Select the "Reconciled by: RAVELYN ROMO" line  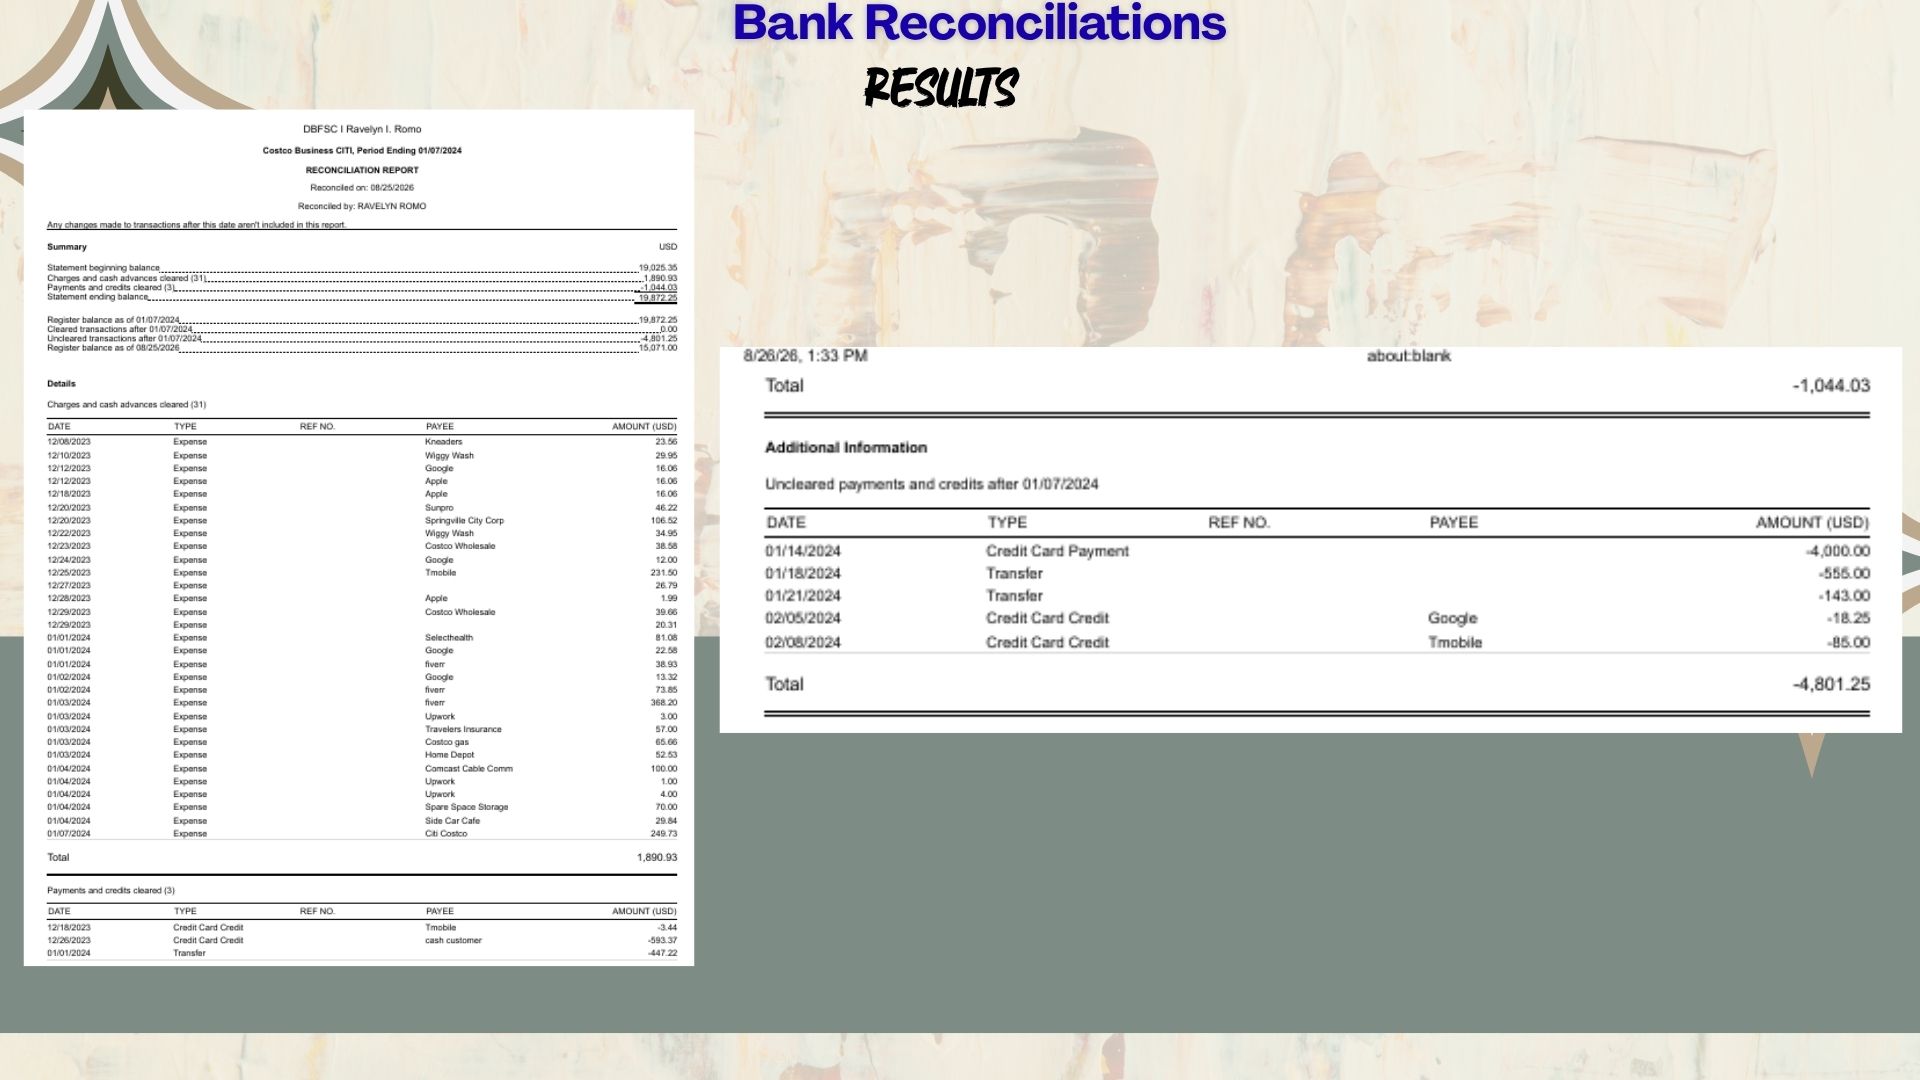point(362,206)
